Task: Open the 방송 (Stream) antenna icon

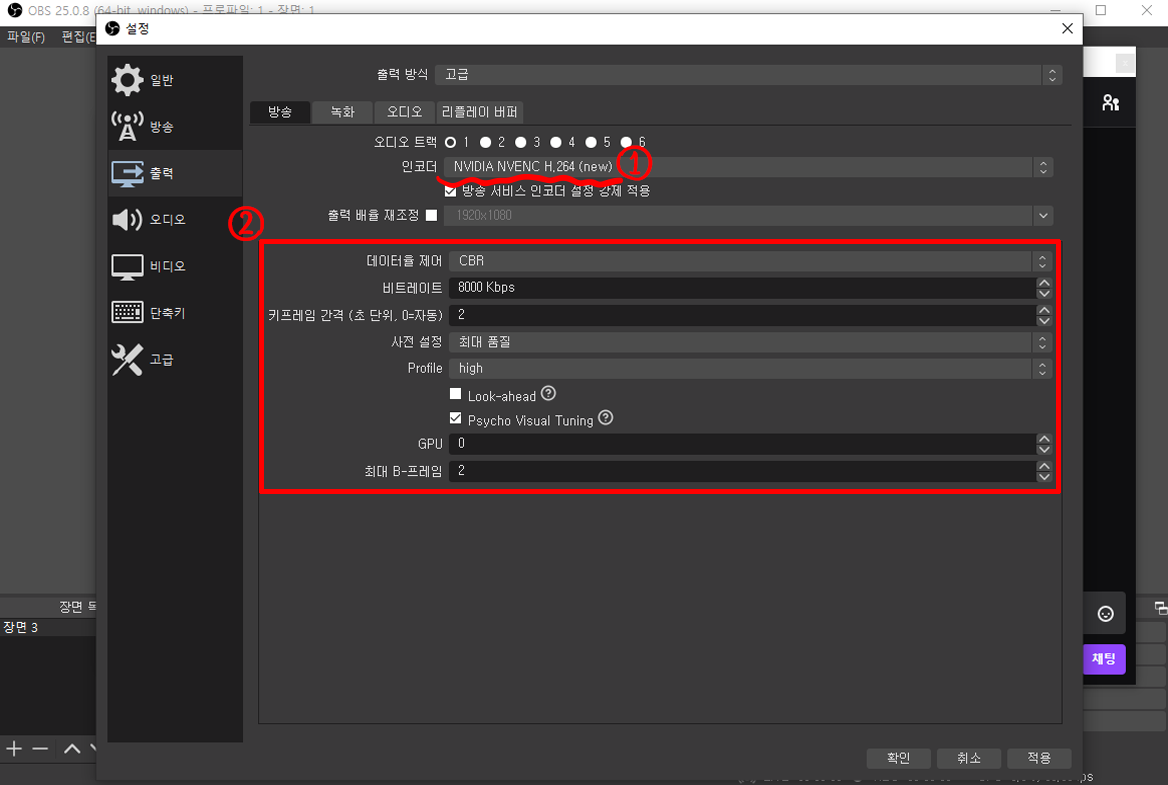Action: (x=127, y=126)
